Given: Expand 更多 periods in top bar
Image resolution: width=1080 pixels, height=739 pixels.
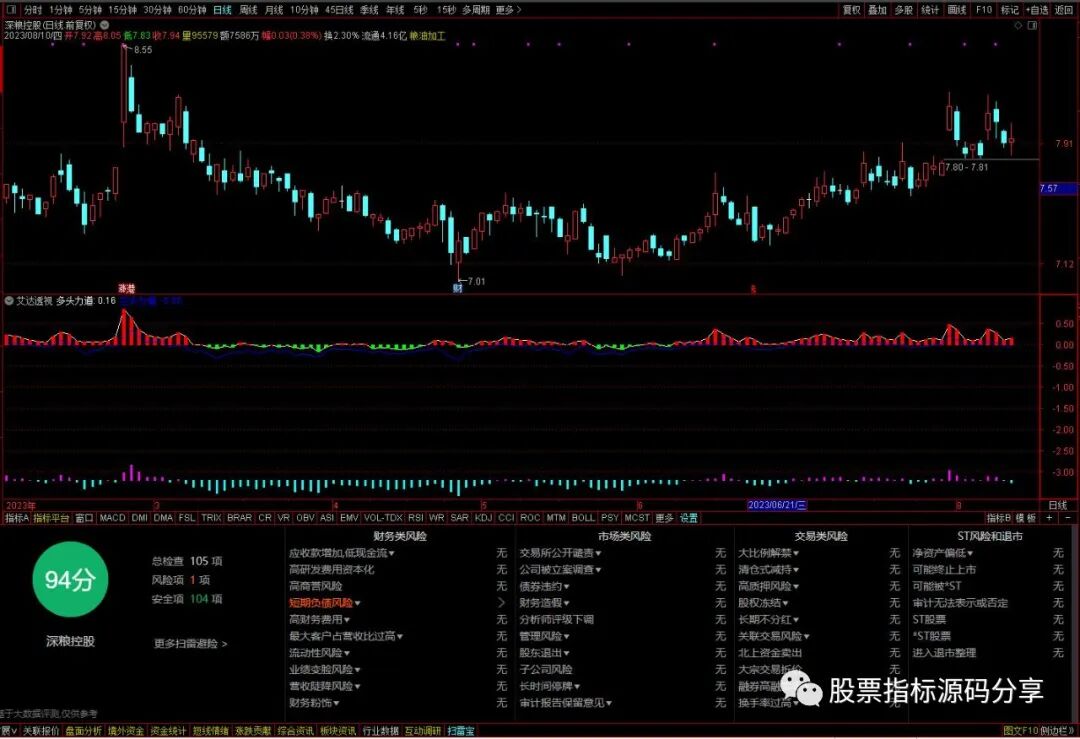Looking at the screenshot, I should (508, 10).
